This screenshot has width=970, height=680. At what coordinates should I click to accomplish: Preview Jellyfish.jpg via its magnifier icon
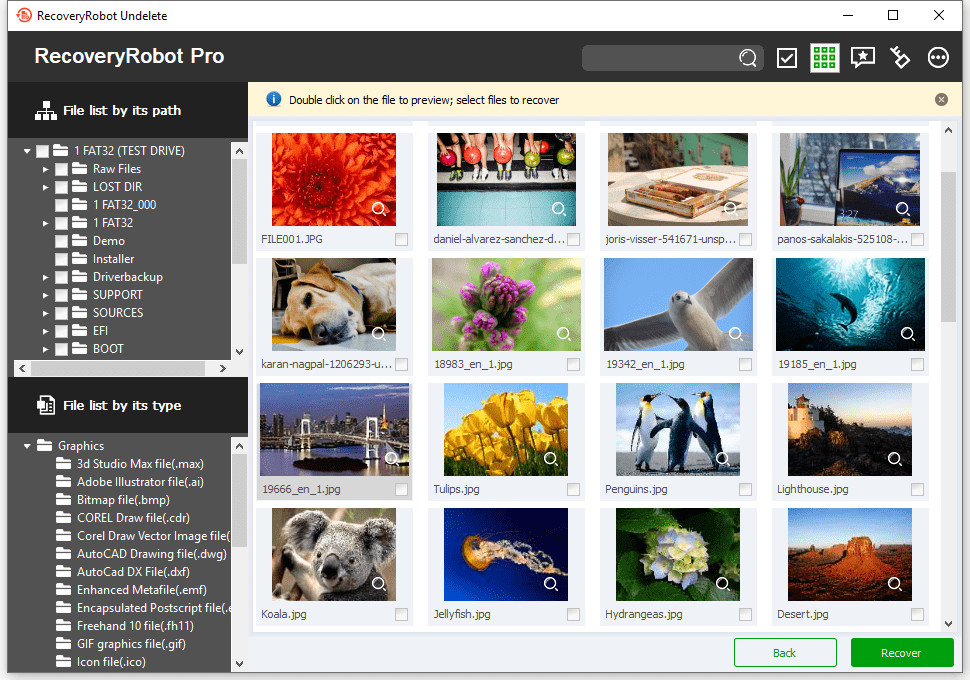[551, 584]
